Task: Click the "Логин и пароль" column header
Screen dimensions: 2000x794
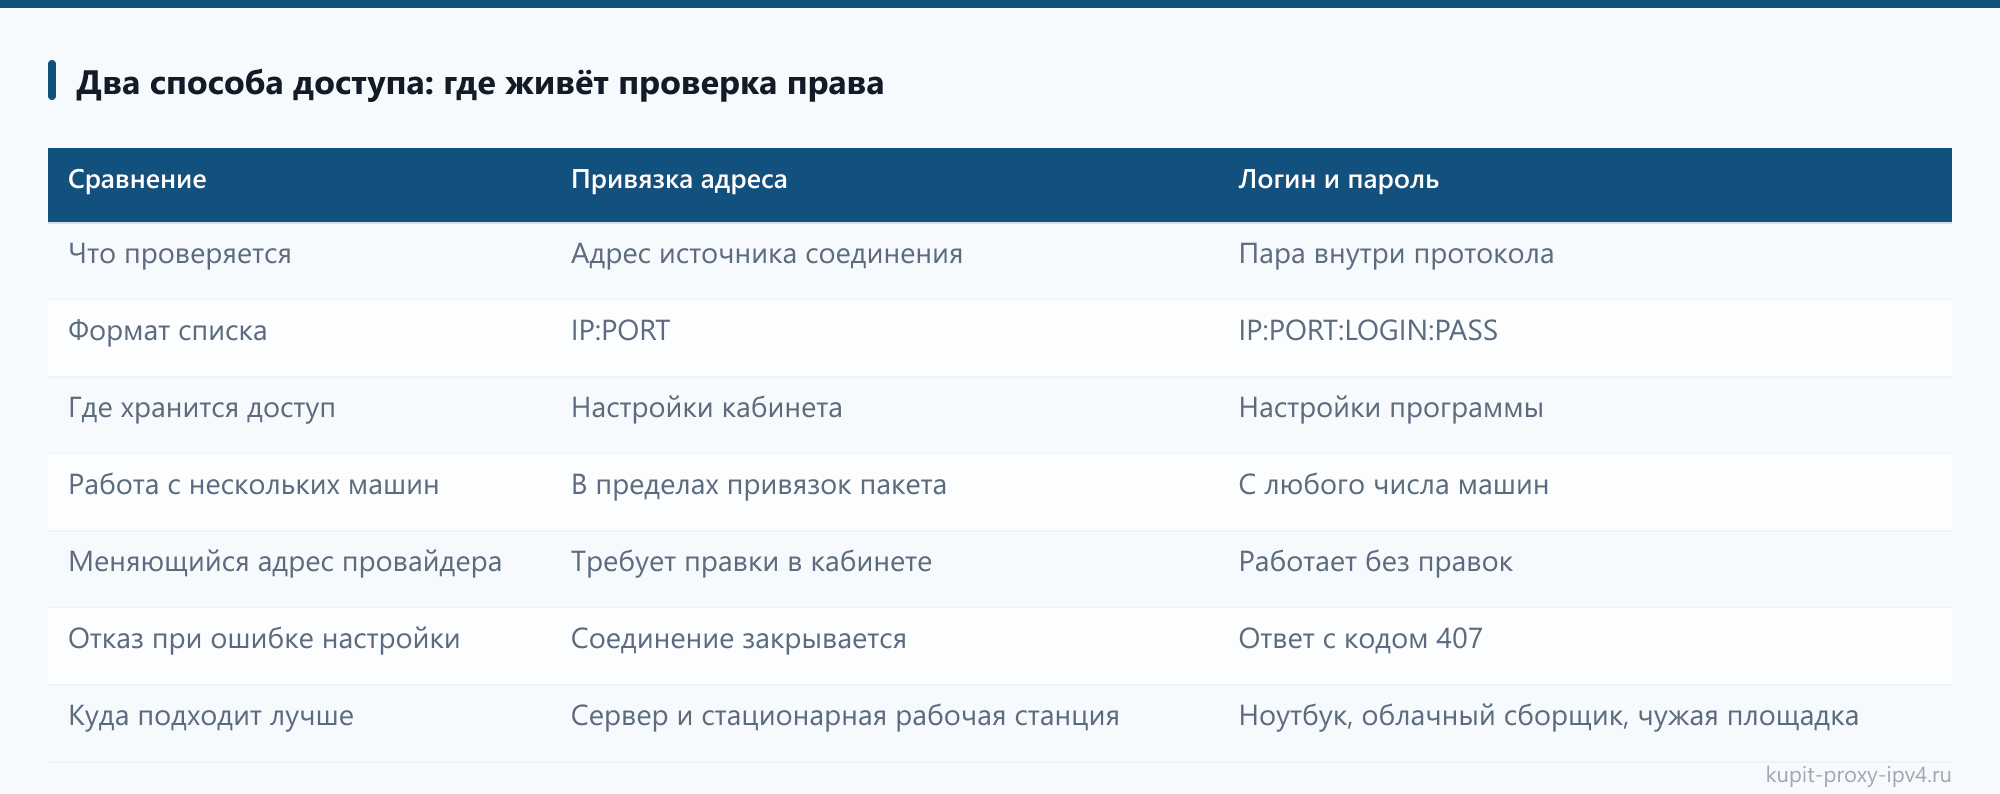Action: [1339, 180]
